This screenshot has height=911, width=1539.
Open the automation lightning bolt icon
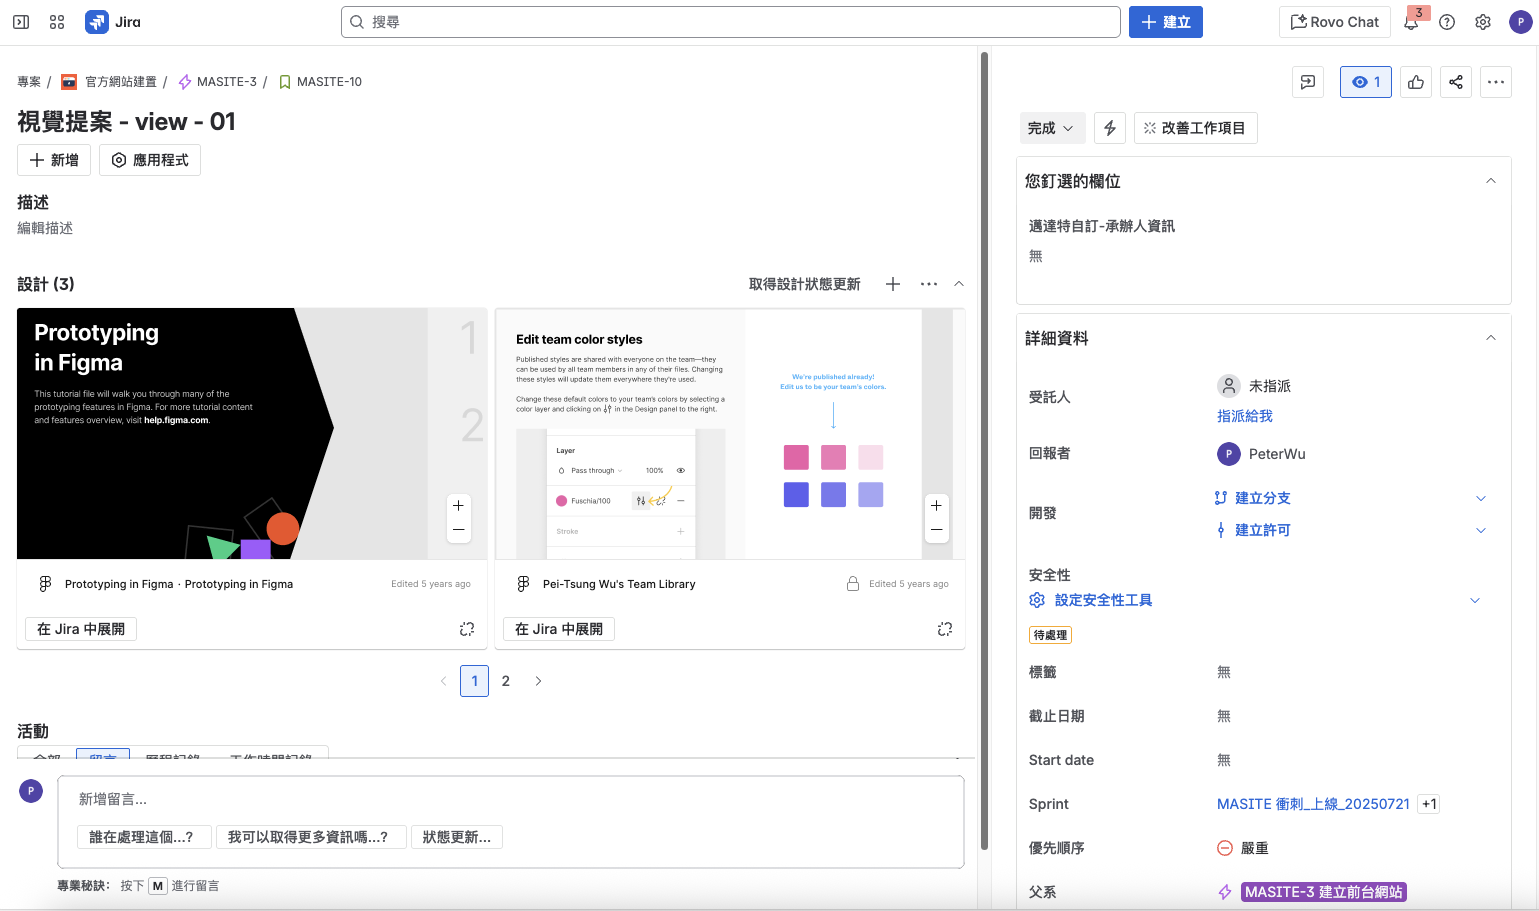pos(1110,128)
